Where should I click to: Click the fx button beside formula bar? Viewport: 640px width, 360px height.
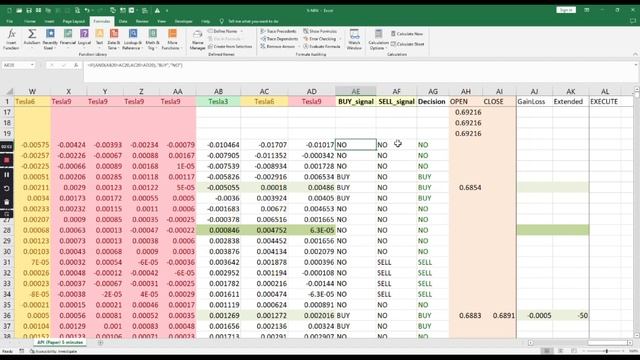pos(76,65)
